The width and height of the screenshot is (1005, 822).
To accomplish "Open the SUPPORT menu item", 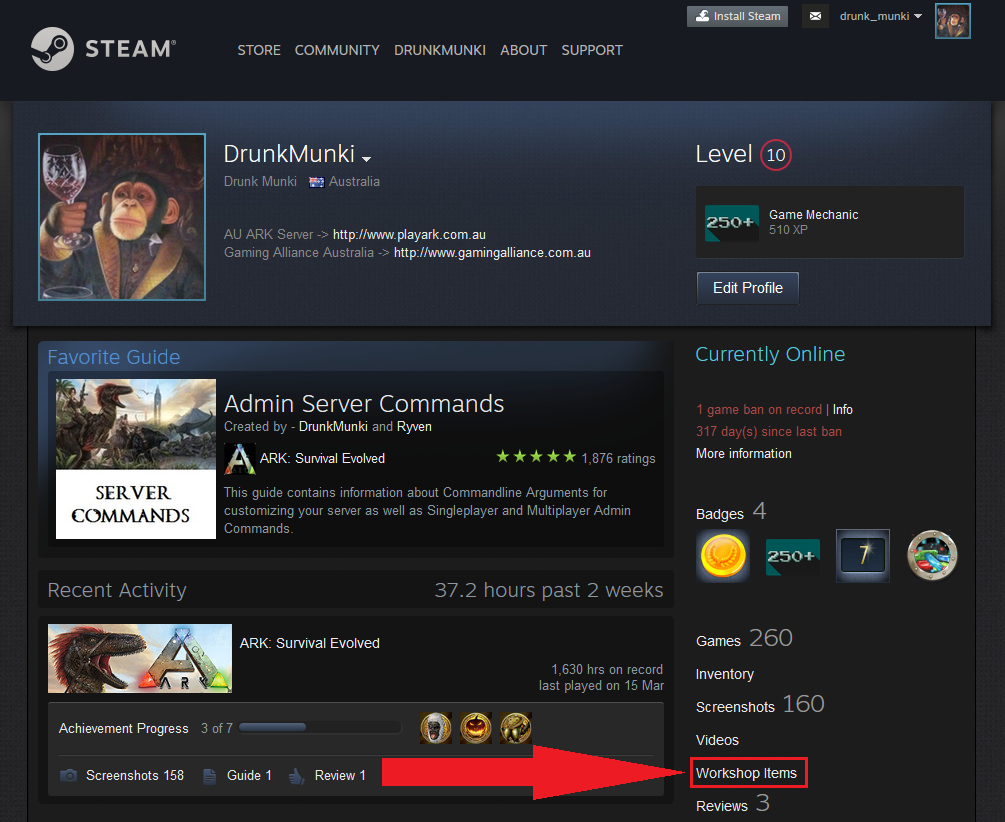I will (x=592, y=50).
